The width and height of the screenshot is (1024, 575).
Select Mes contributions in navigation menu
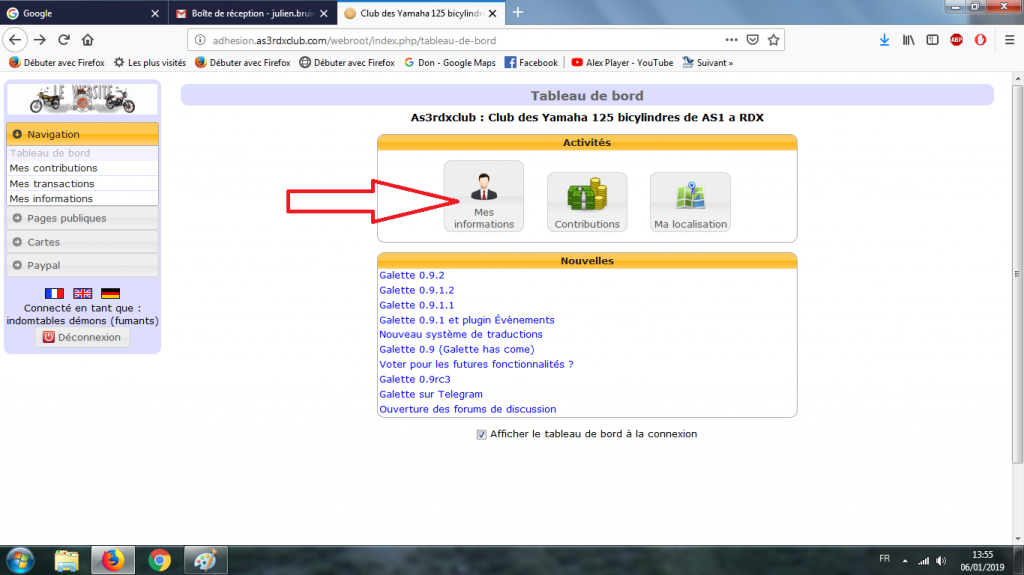click(x=54, y=169)
